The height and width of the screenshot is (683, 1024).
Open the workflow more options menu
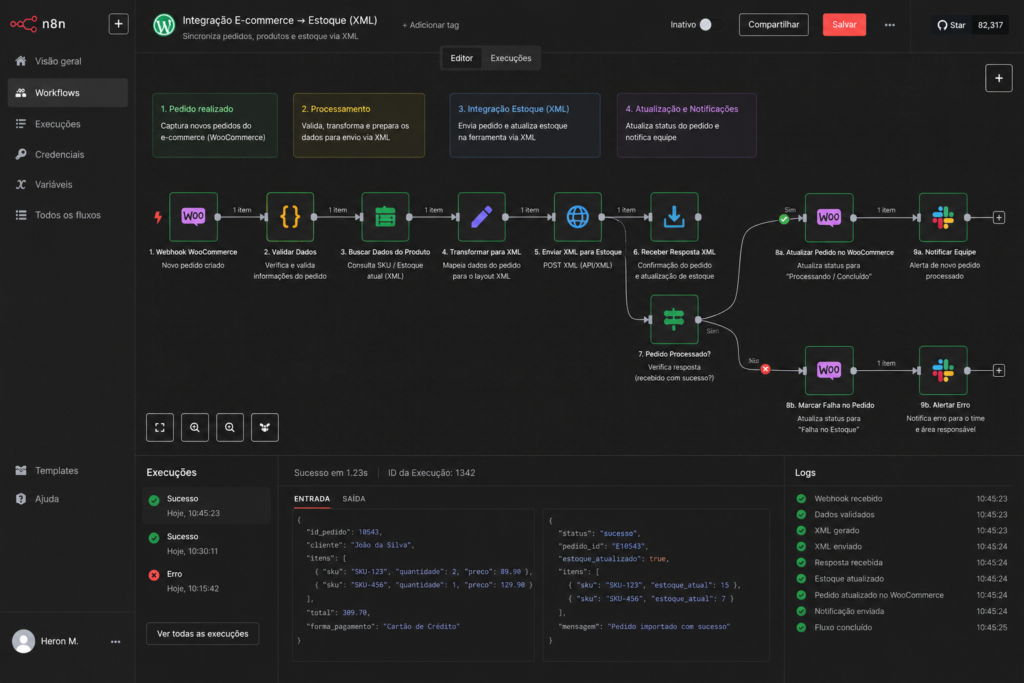889,25
